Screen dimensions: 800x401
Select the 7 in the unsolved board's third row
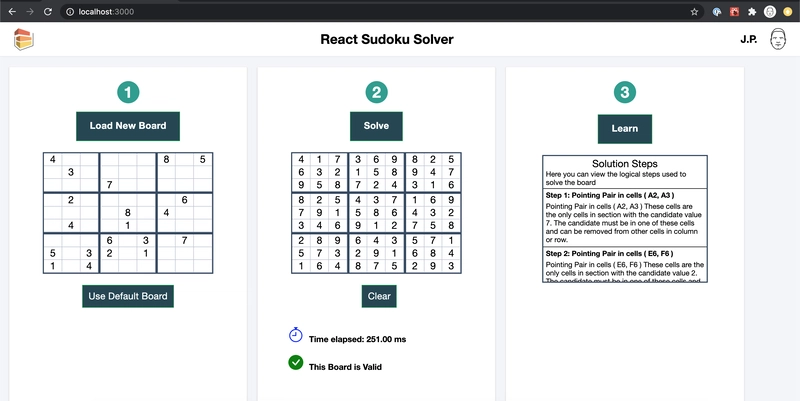coord(109,184)
